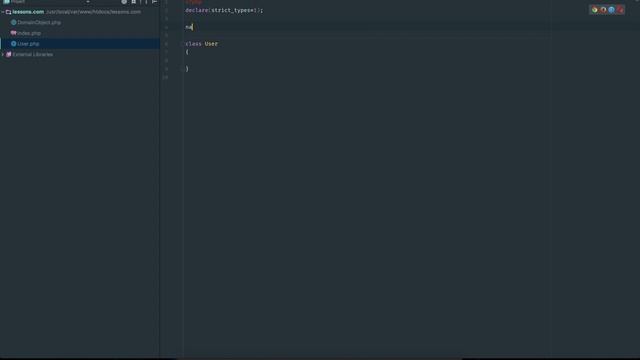The image size is (640, 360).
Task: Click the opening brace of class User
Action: pyautogui.click(x=187, y=52)
